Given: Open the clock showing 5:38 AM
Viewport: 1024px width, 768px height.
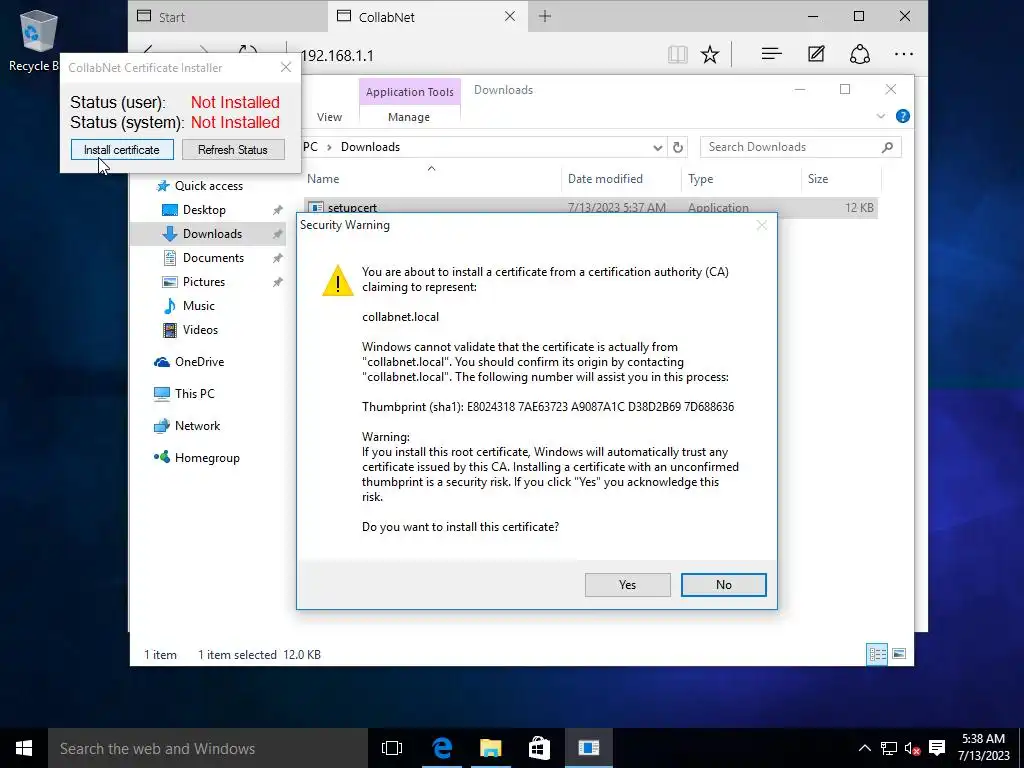Looking at the screenshot, I should tap(984, 747).
